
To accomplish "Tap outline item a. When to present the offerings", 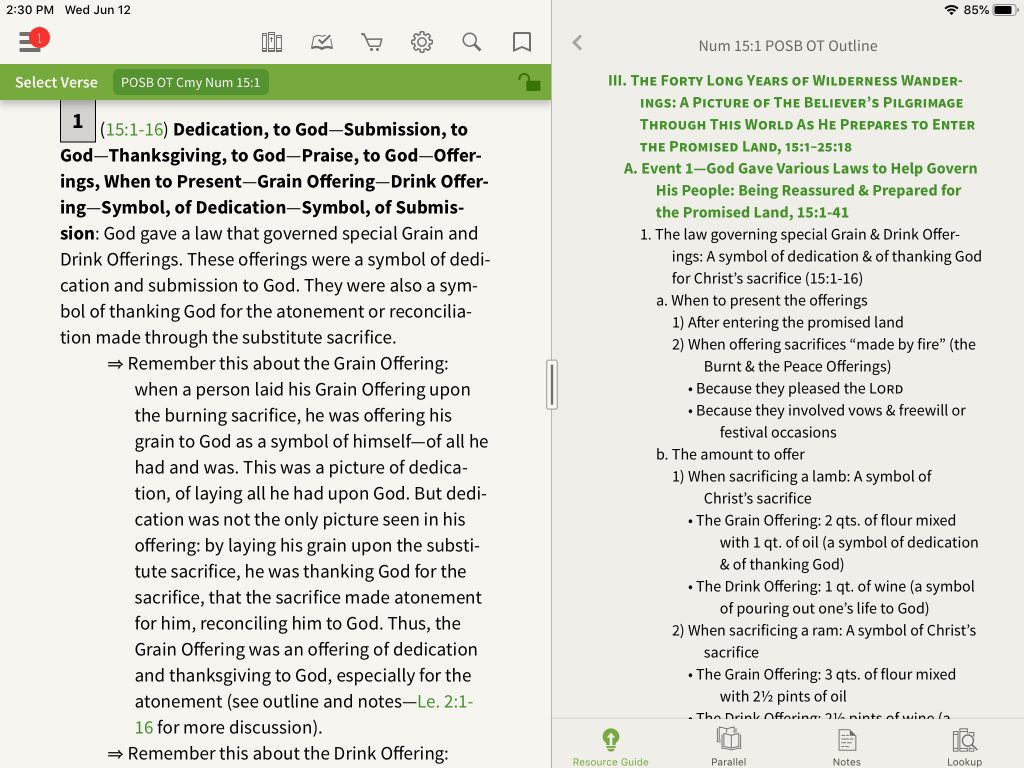I will (761, 300).
